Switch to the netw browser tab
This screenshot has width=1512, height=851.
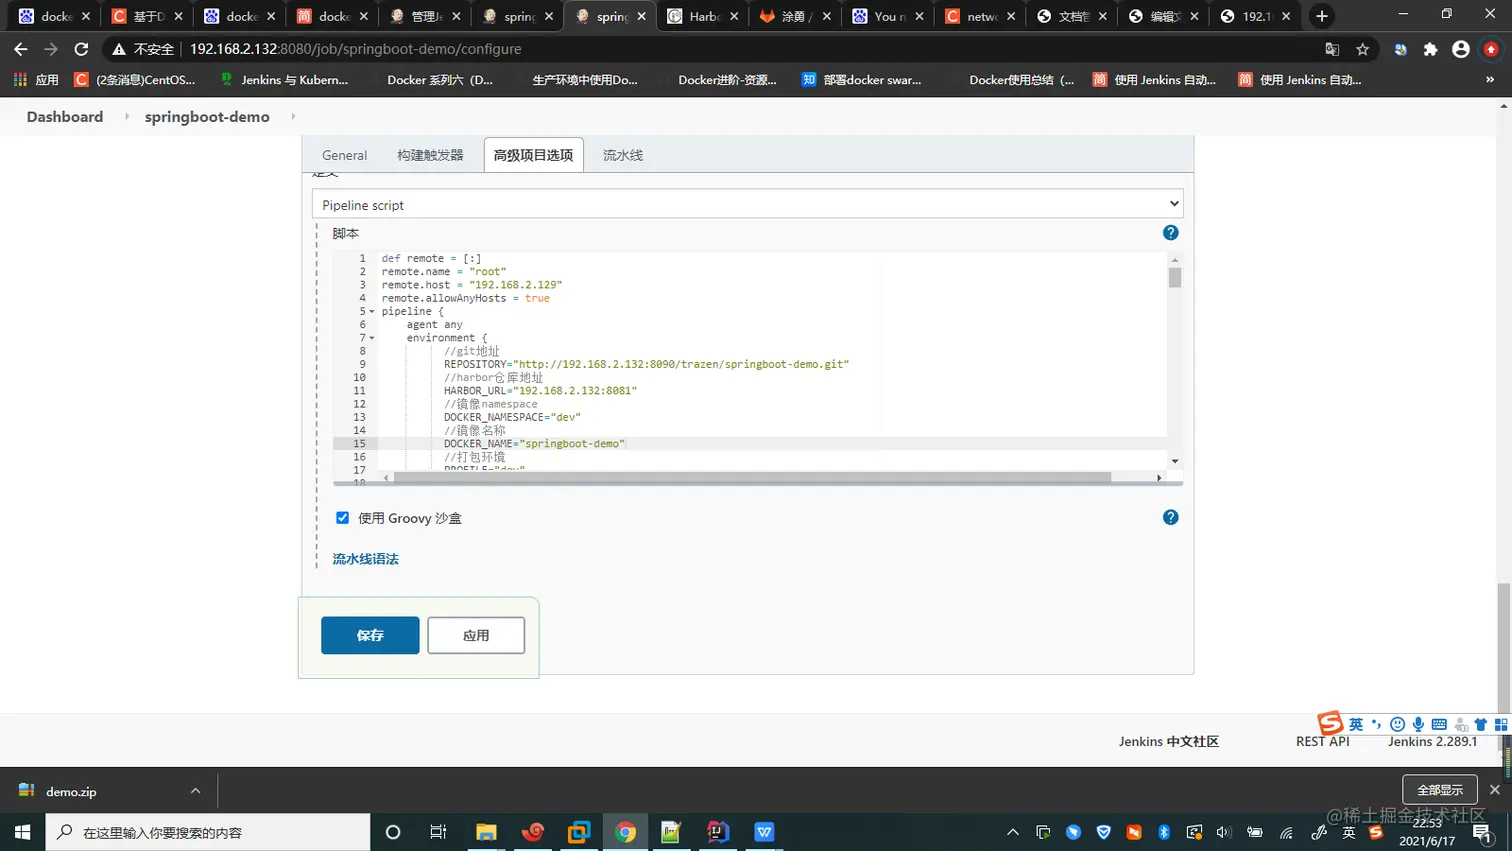980,16
